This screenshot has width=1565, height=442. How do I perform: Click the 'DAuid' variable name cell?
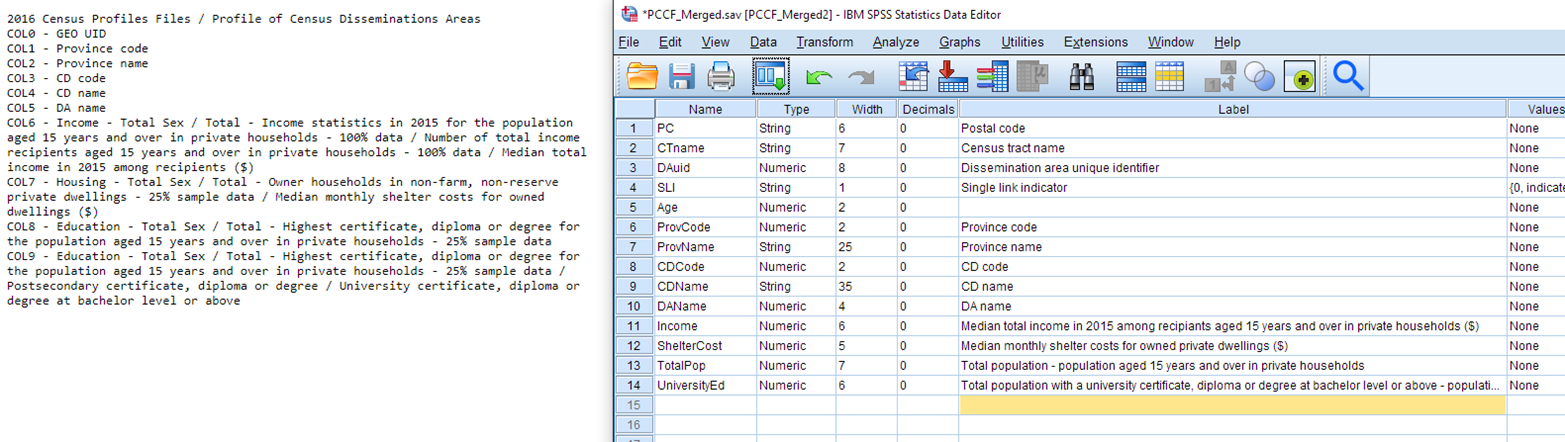pyautogui.click(x=705, y=168)
